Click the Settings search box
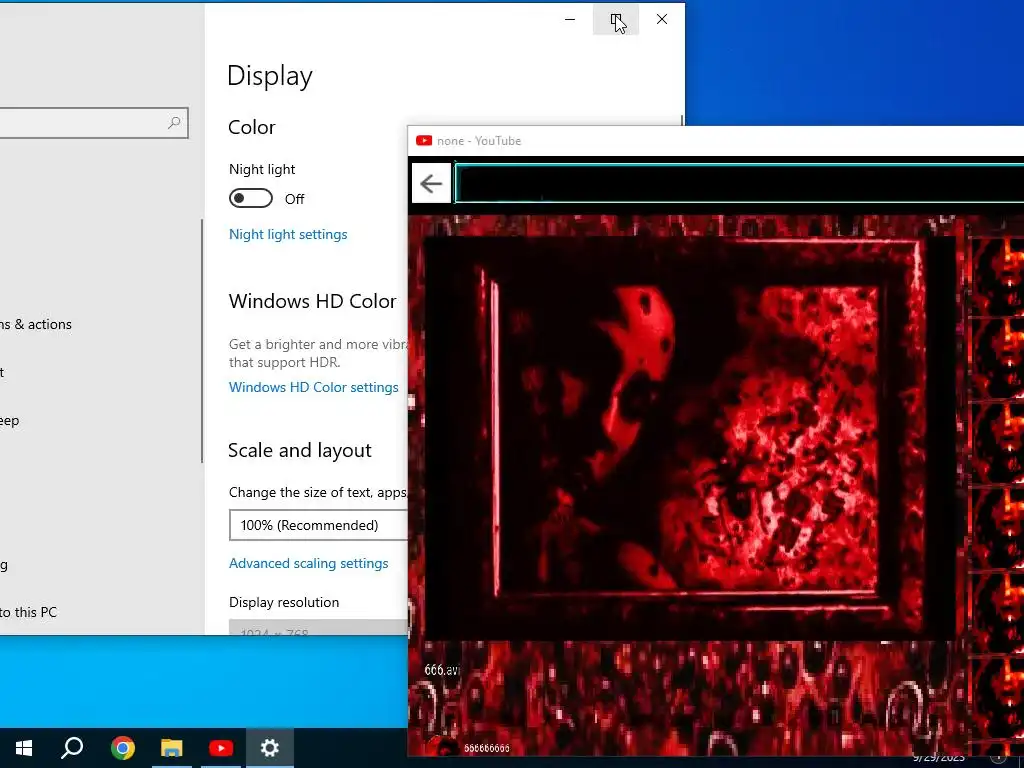1024x768 pixels. pyautogui.click(x=94, y=123)
